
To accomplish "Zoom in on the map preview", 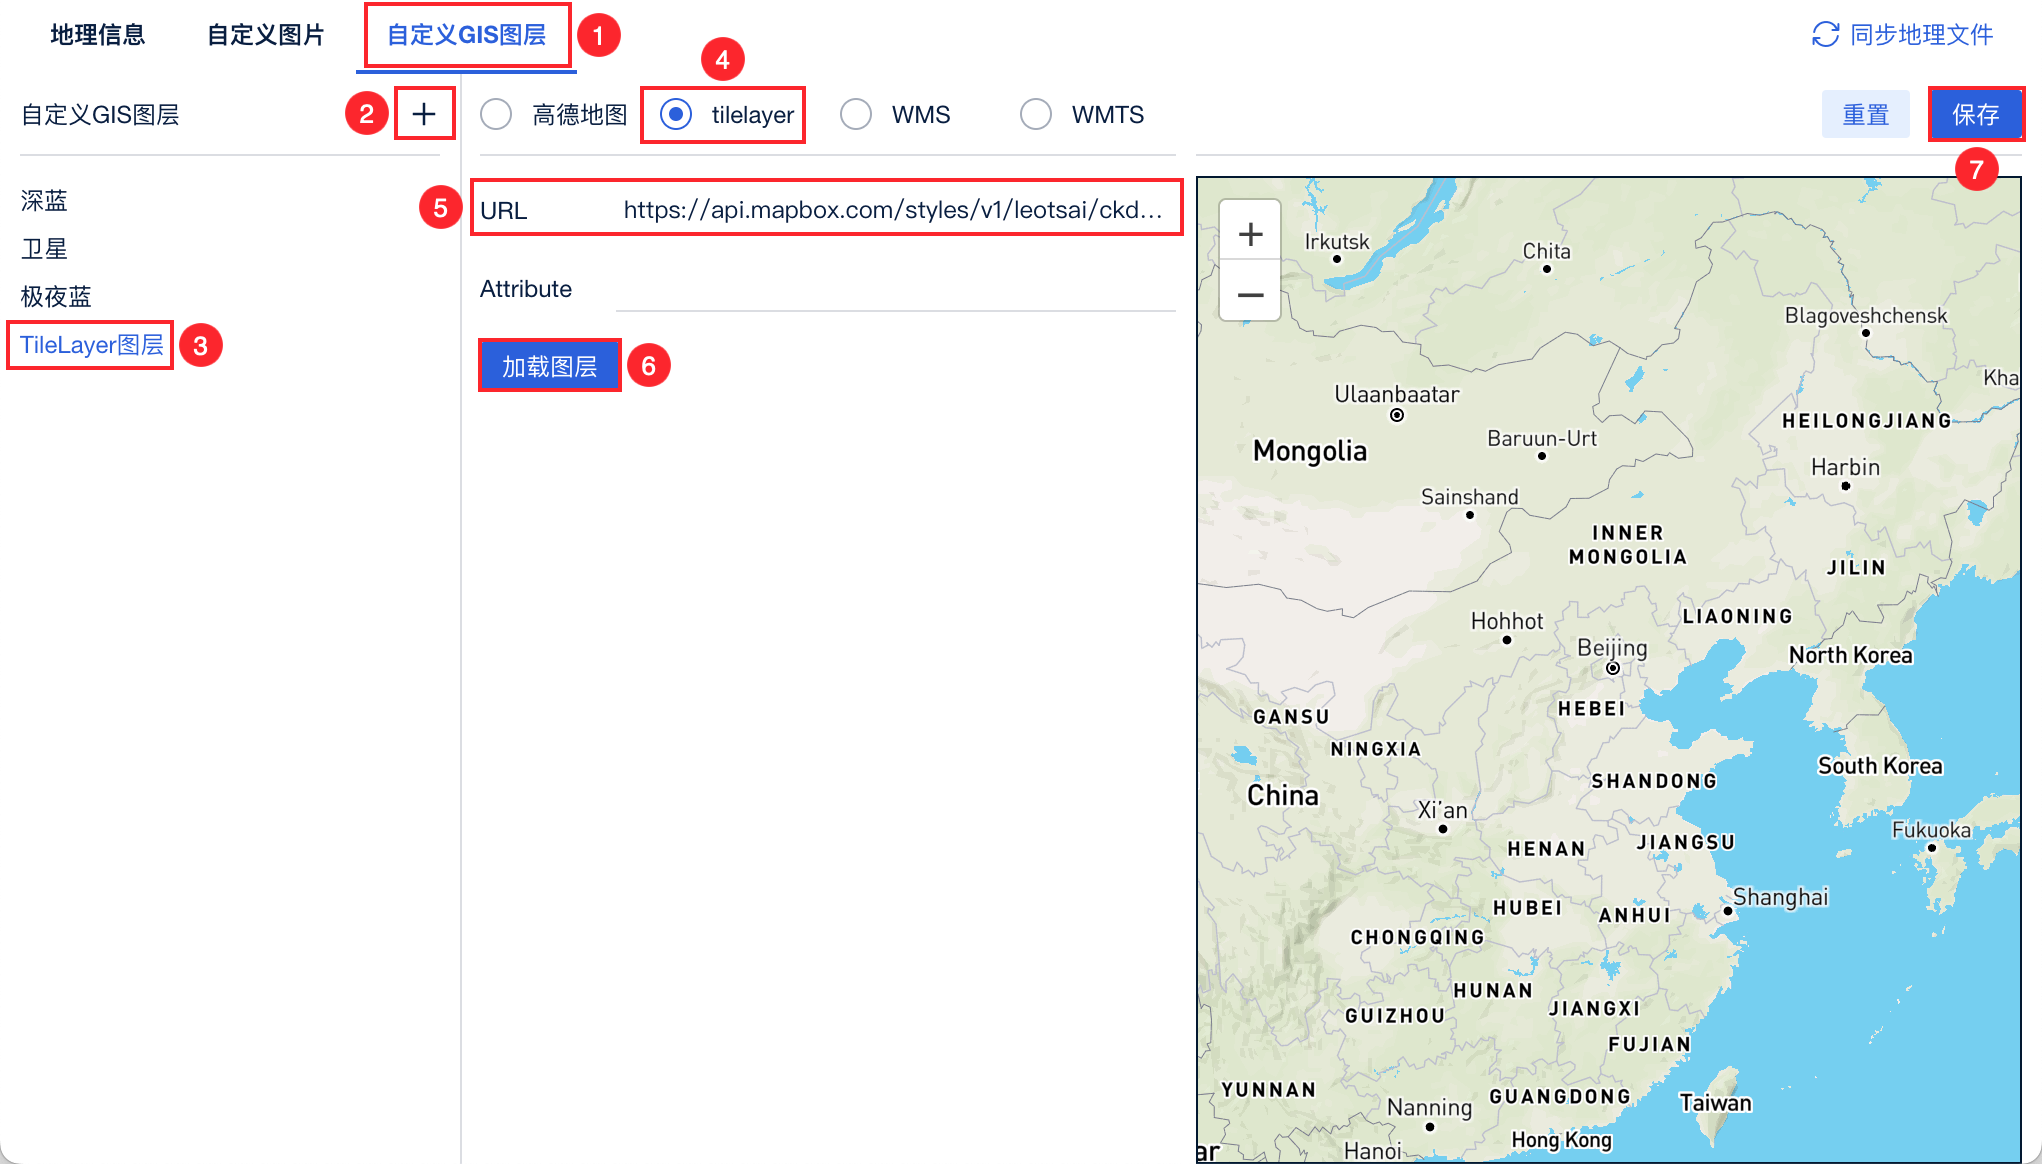I will tap(1250, 234).
